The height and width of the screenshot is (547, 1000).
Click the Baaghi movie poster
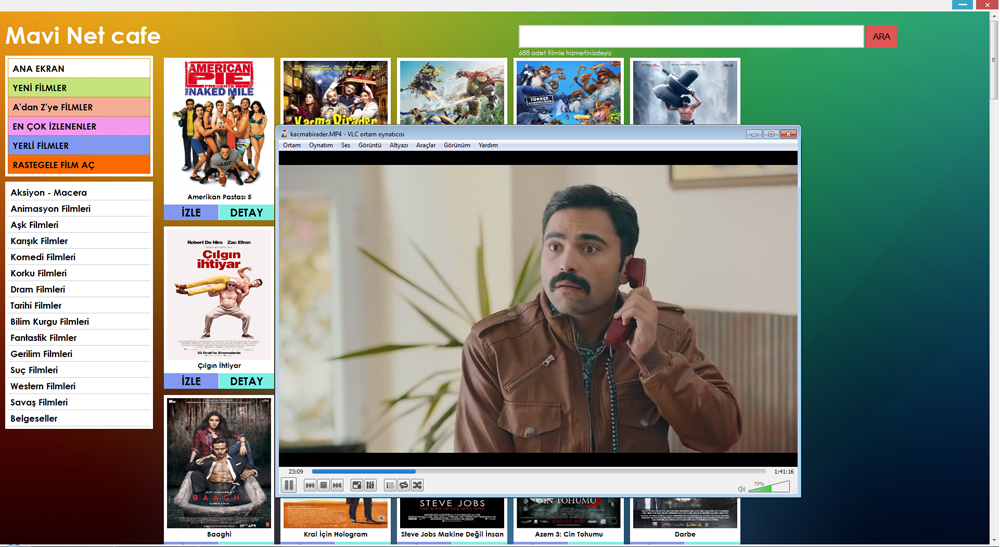click(x=219, y=463)
